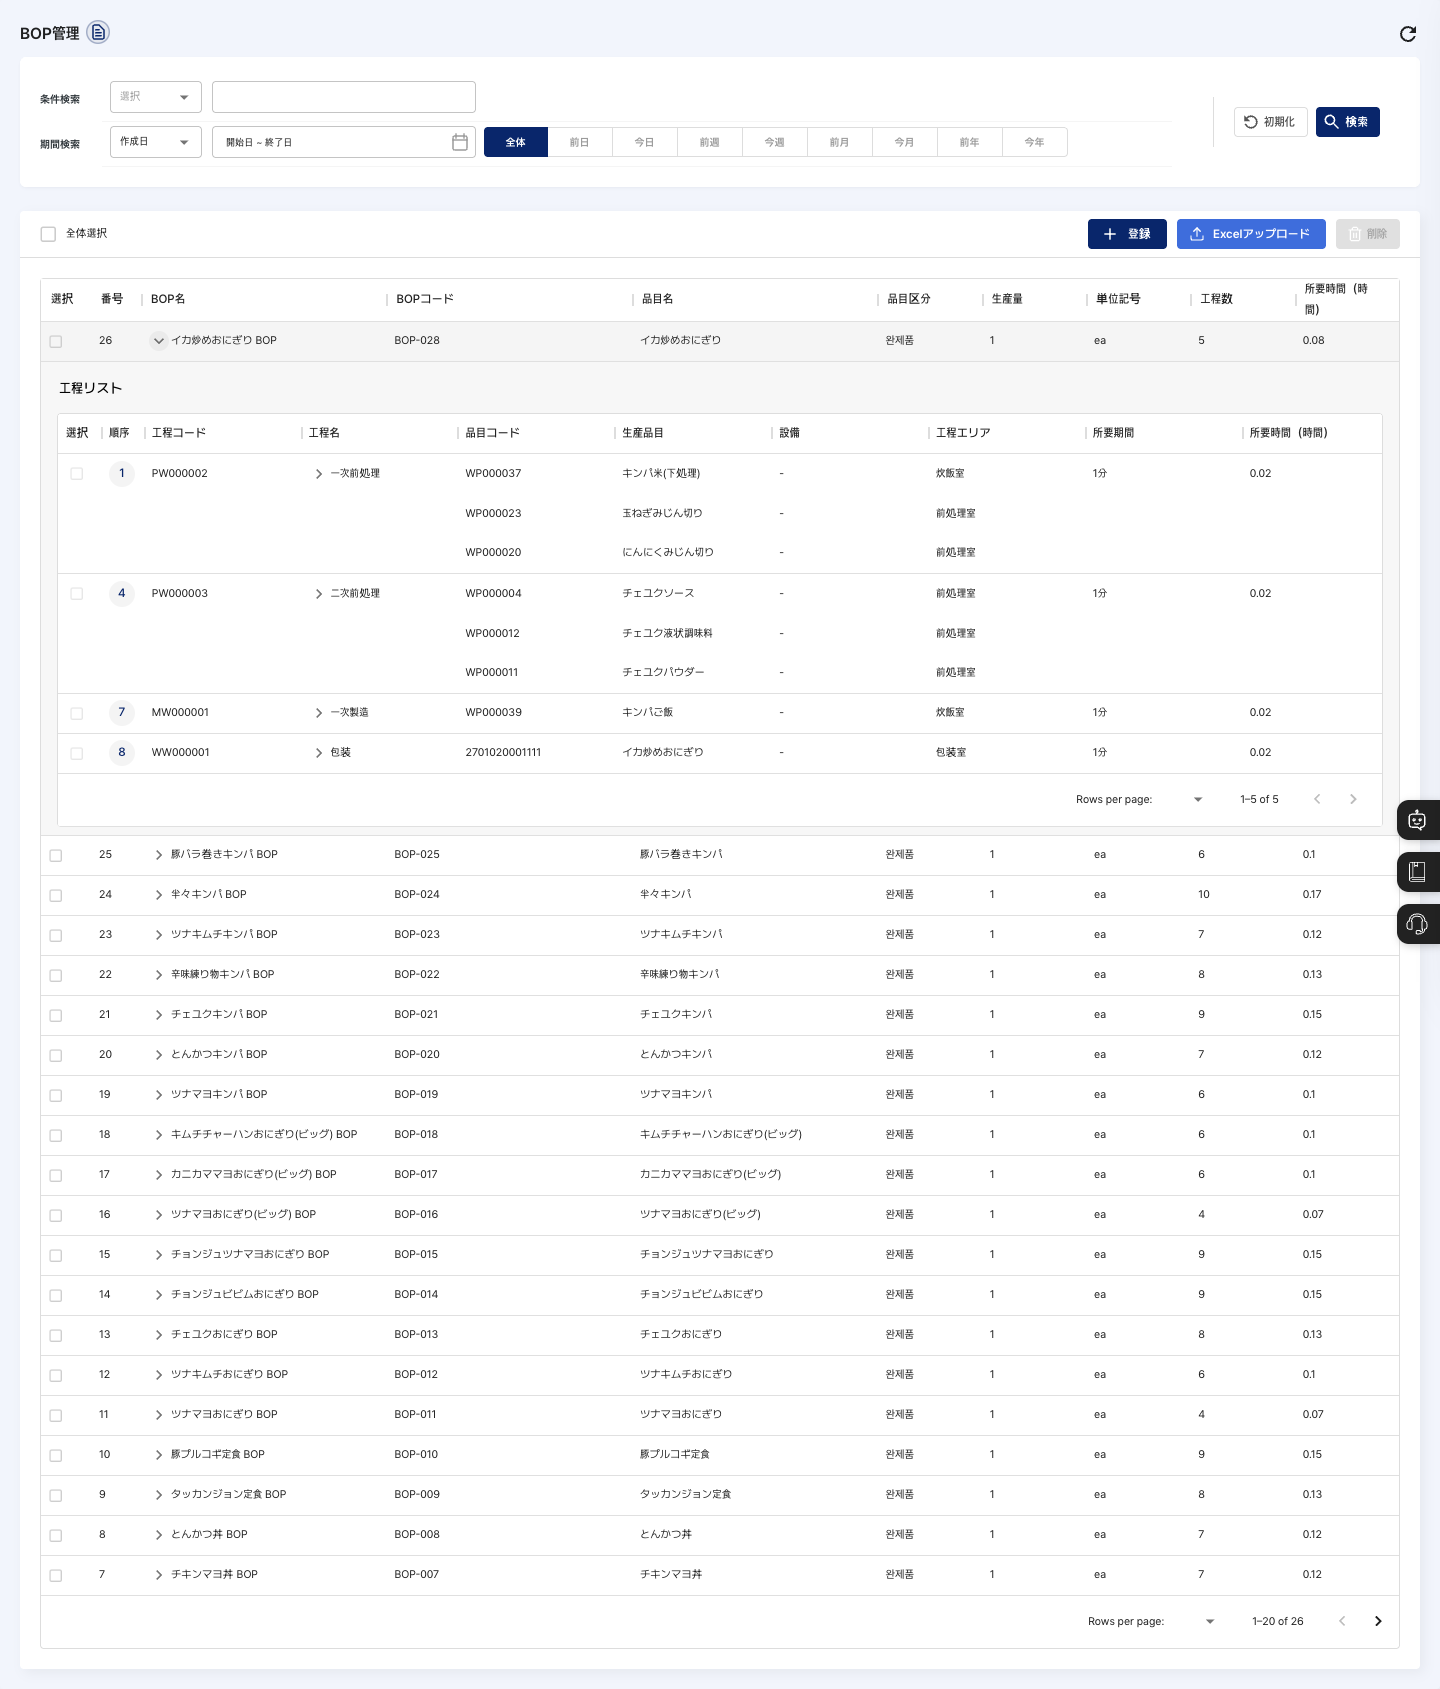
Task: Expand the 二次前処理 process row
Action: pyautogui.click(x=319, y=594)
